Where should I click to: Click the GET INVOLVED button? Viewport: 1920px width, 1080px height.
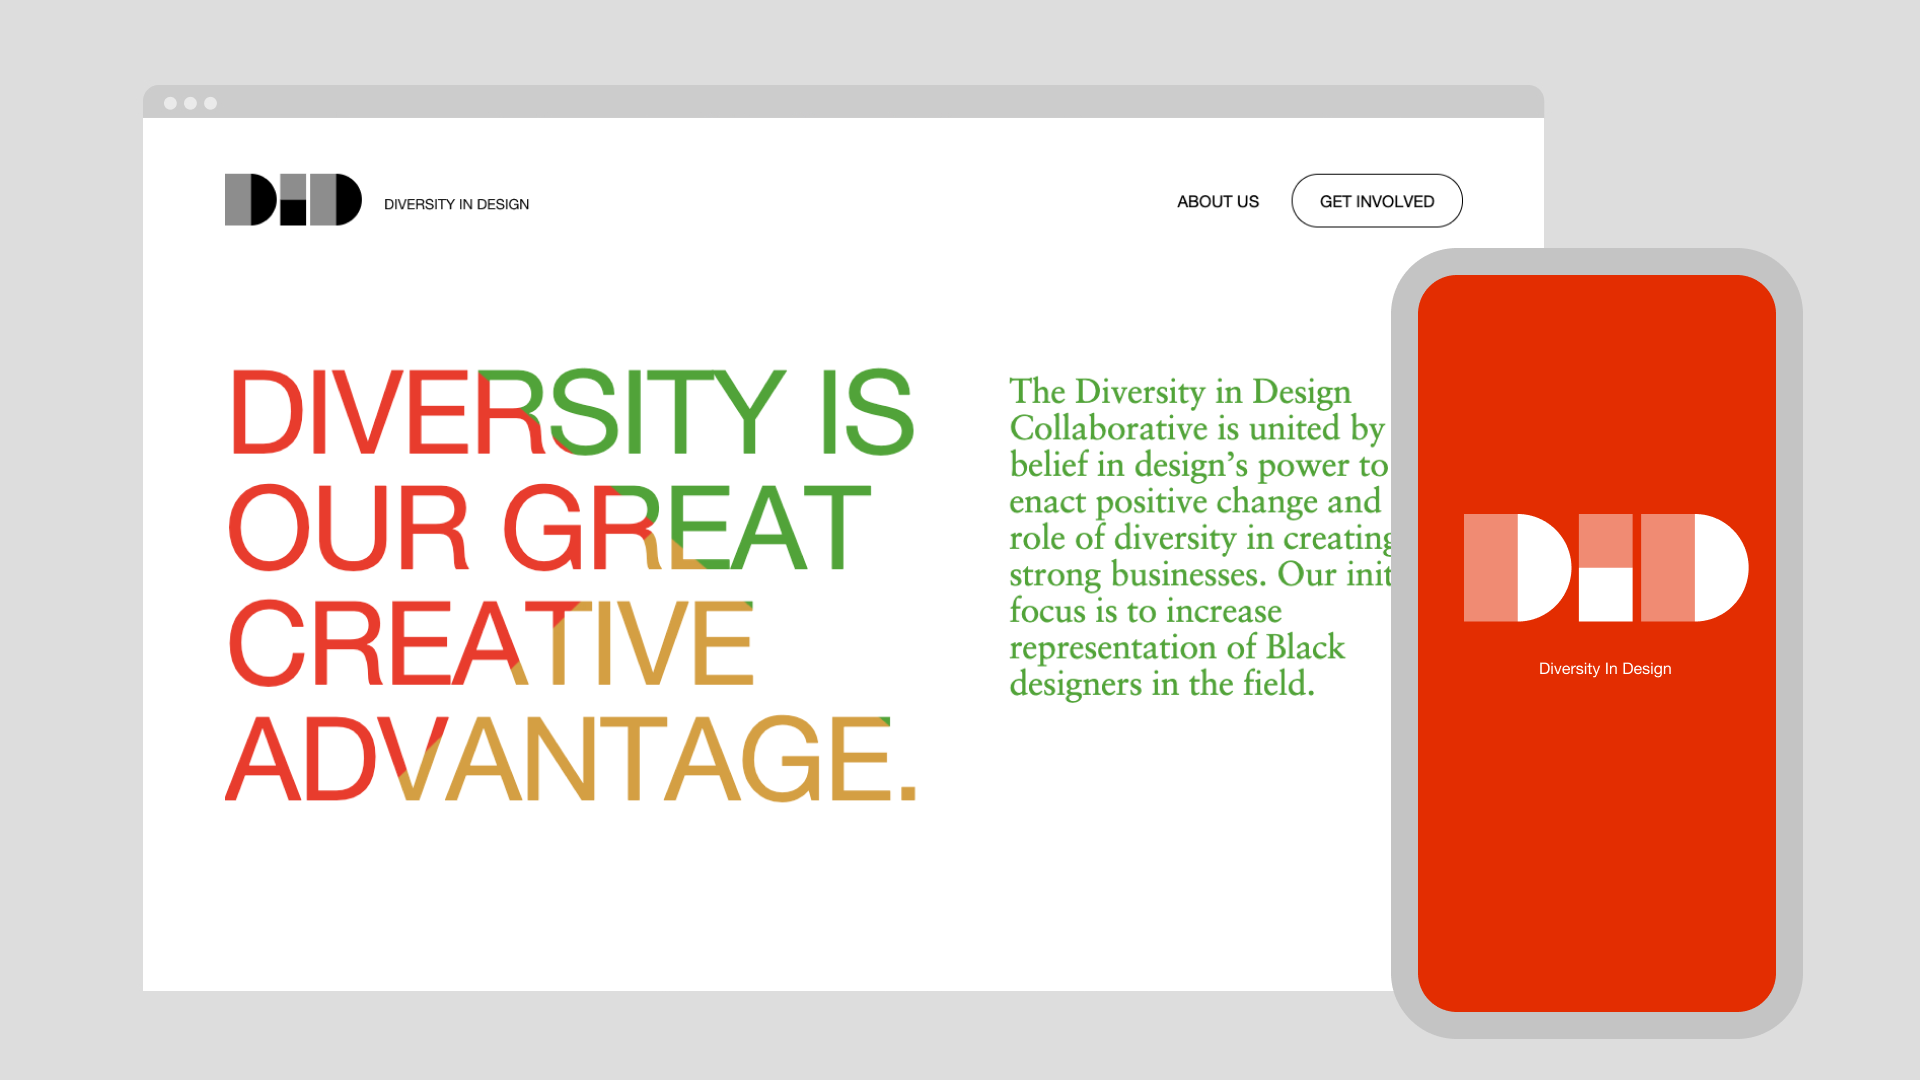1377,200
